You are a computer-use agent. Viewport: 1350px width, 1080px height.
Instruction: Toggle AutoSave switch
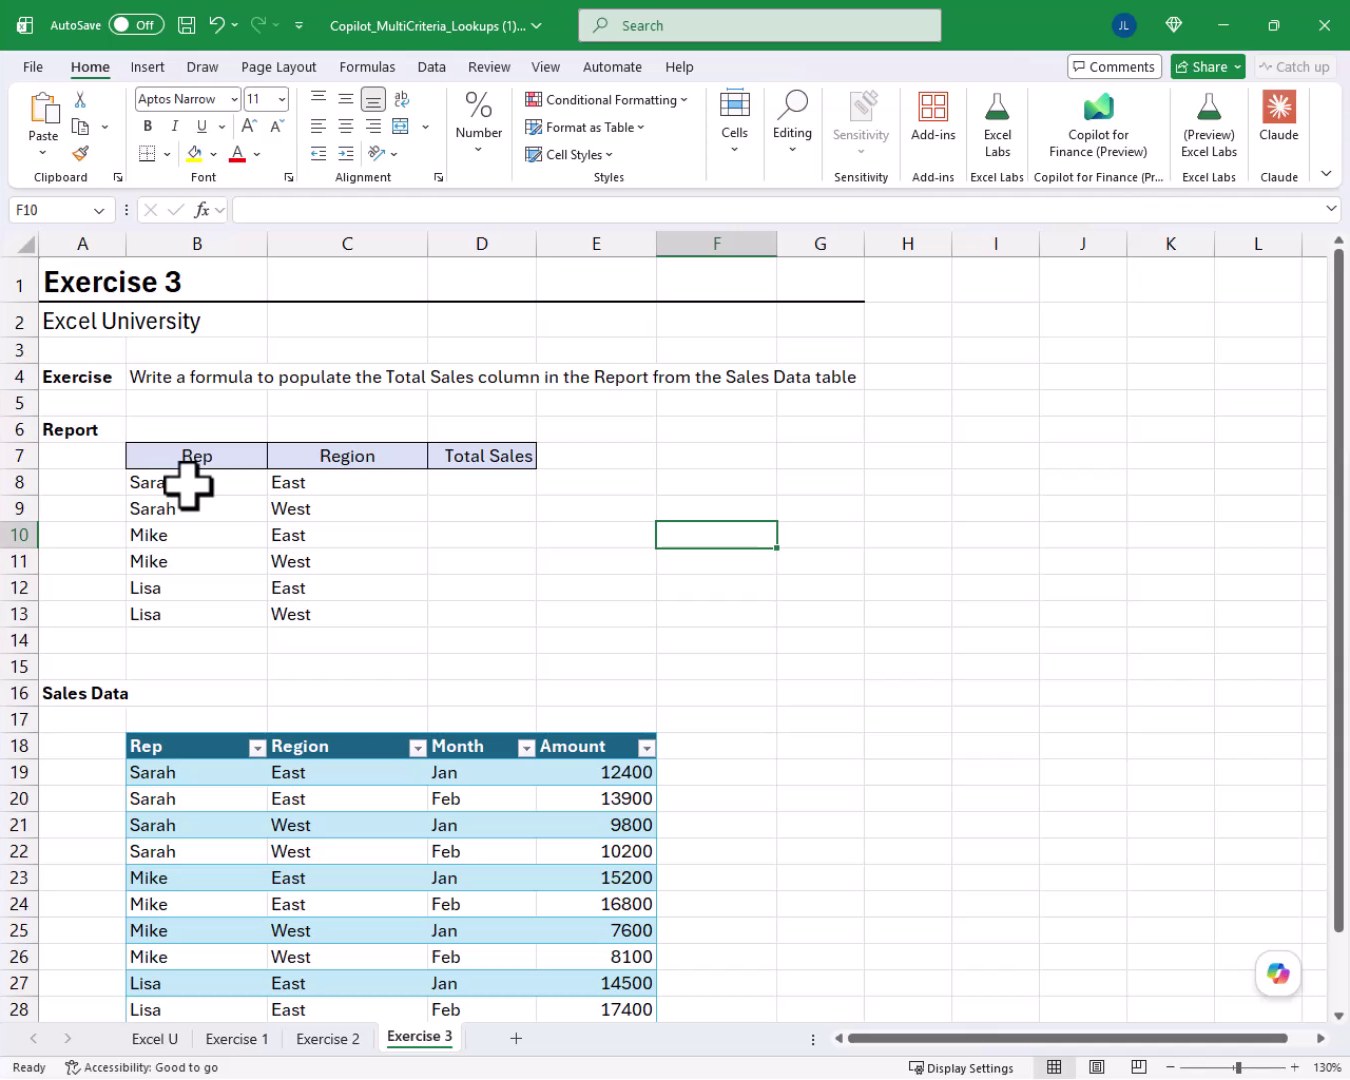pos(137,25)
